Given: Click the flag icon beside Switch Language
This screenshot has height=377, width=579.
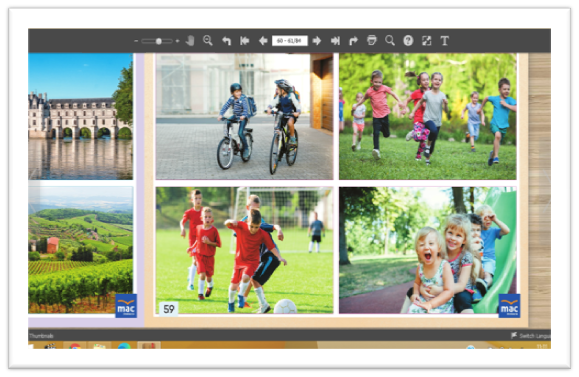Looking at the screenshot, I should pyautogui.click(x=514, y=335).
